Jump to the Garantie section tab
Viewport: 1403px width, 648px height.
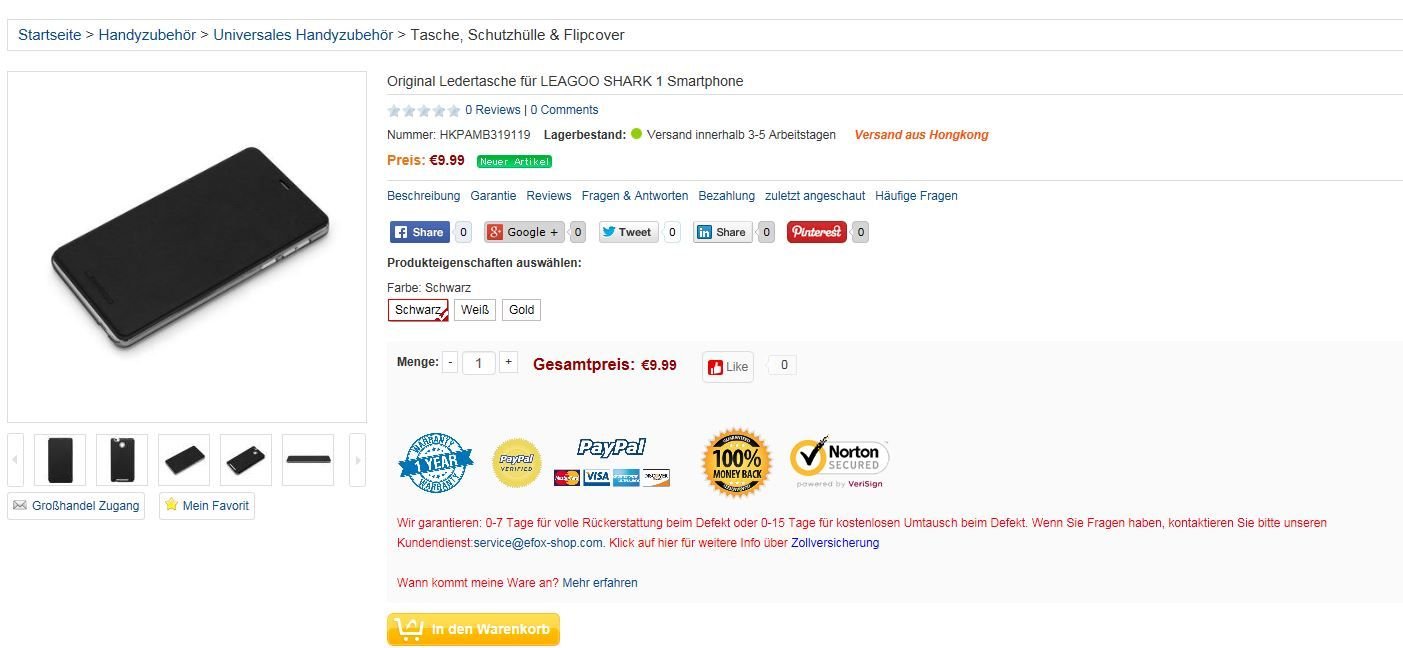coord(493,196)
